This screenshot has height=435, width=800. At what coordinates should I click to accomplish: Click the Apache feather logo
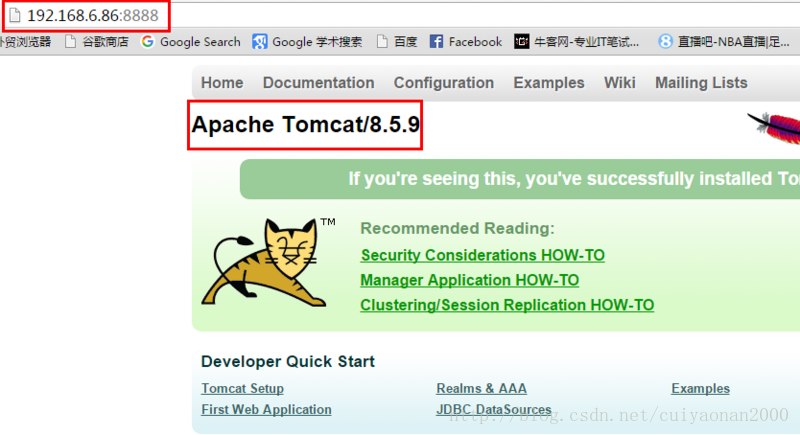774,127
